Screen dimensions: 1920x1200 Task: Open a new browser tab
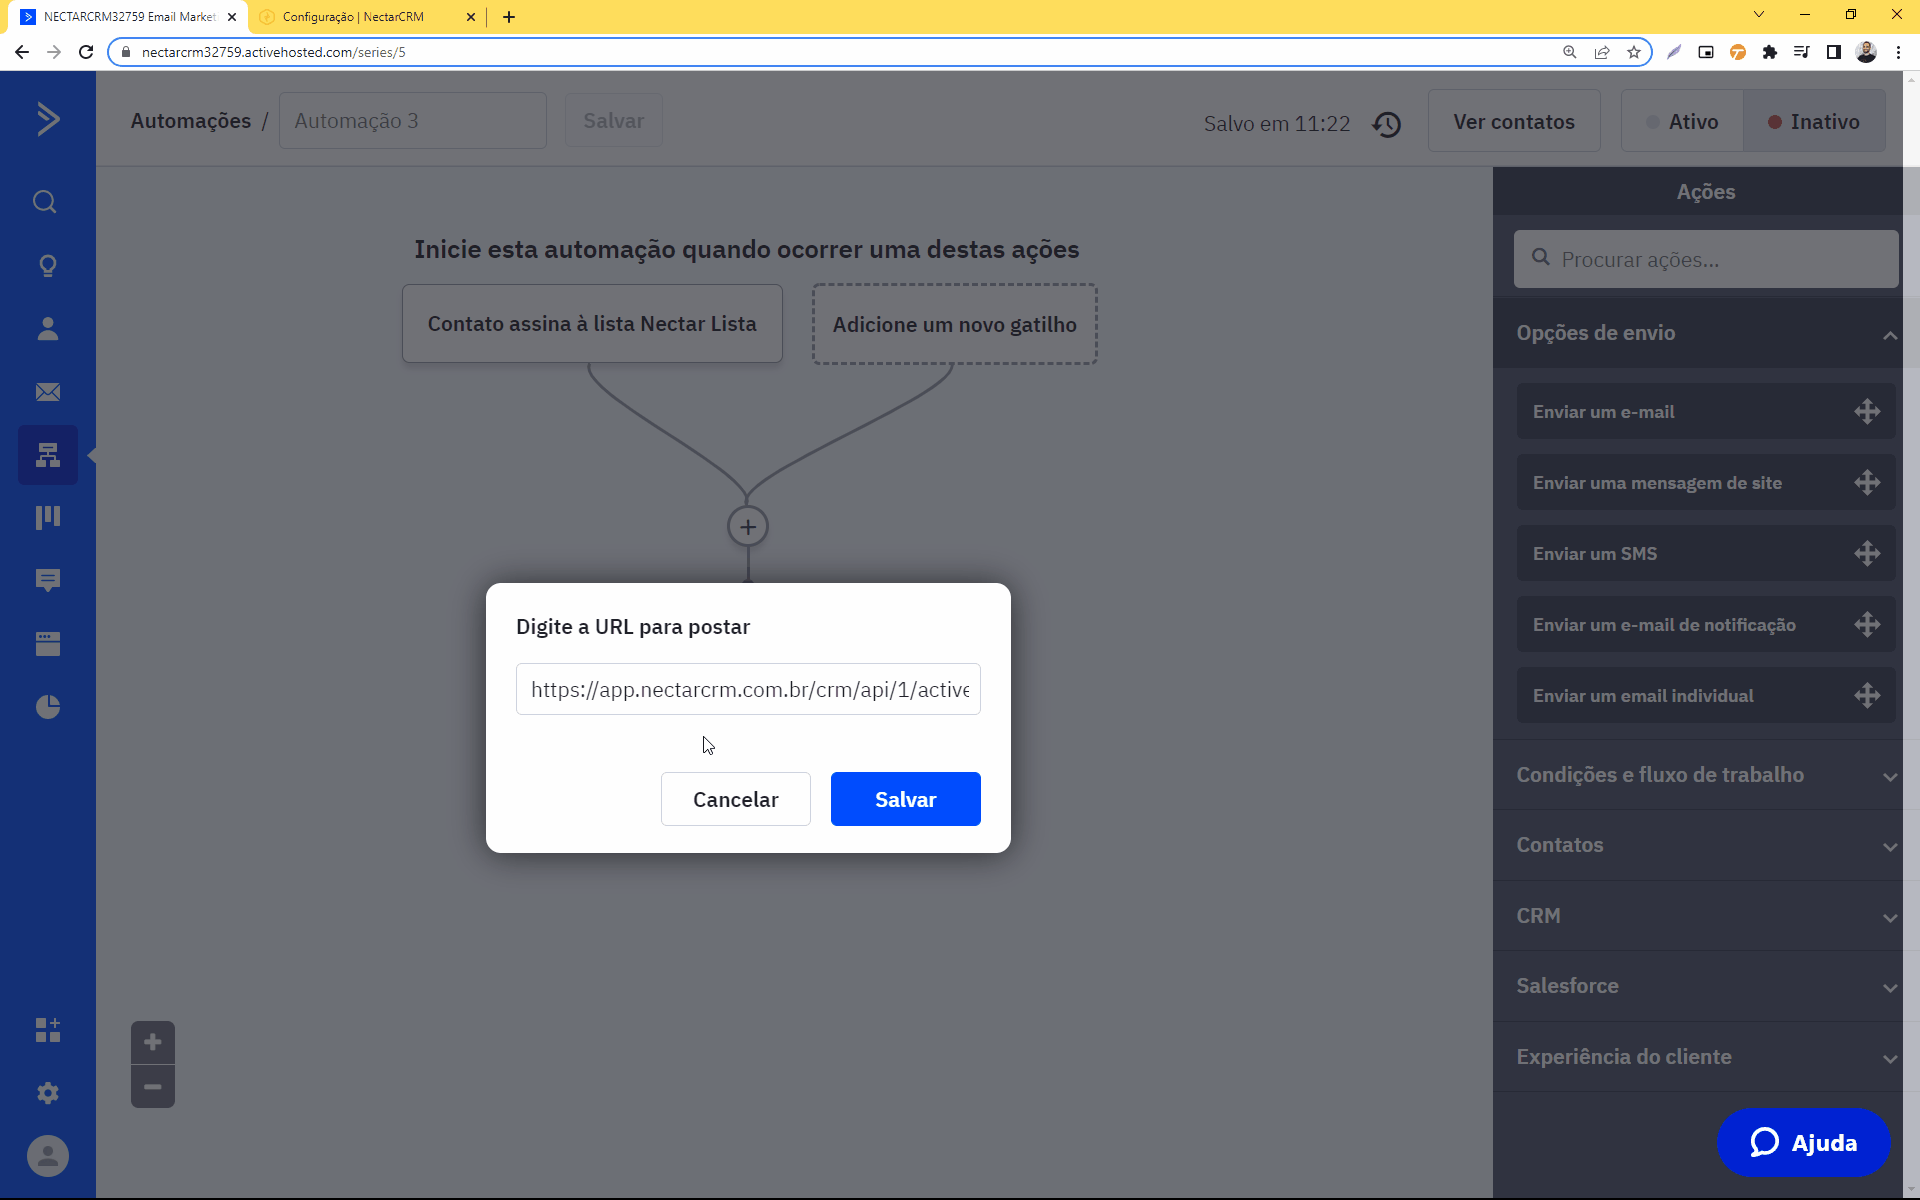tap(509, 17)
